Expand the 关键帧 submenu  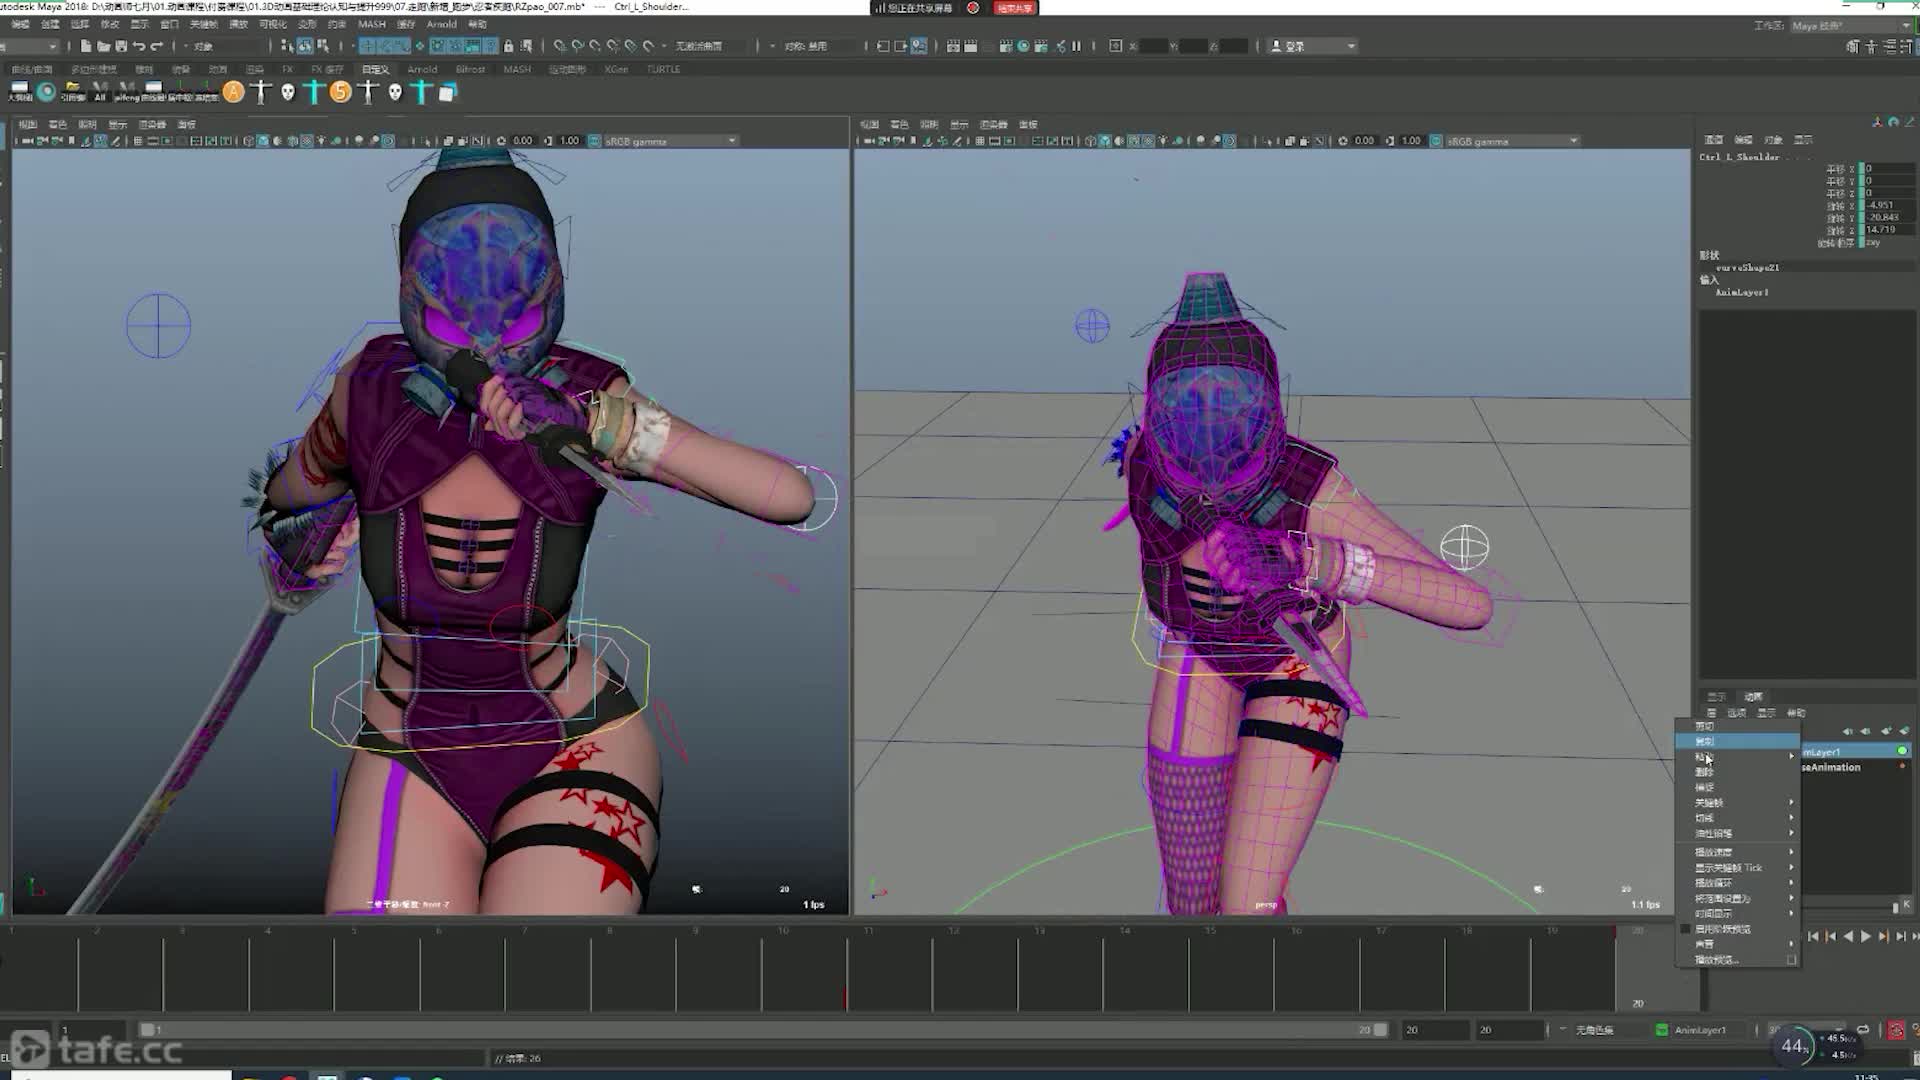pyautogui.click(x=1738, y=803)
